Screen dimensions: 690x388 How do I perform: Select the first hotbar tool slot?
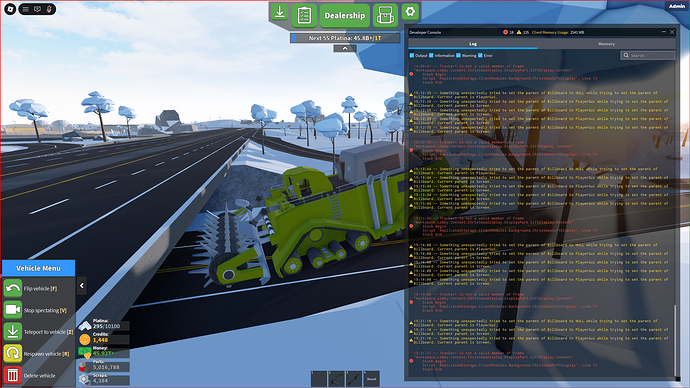pyautogui.click(x=319, y=379)
